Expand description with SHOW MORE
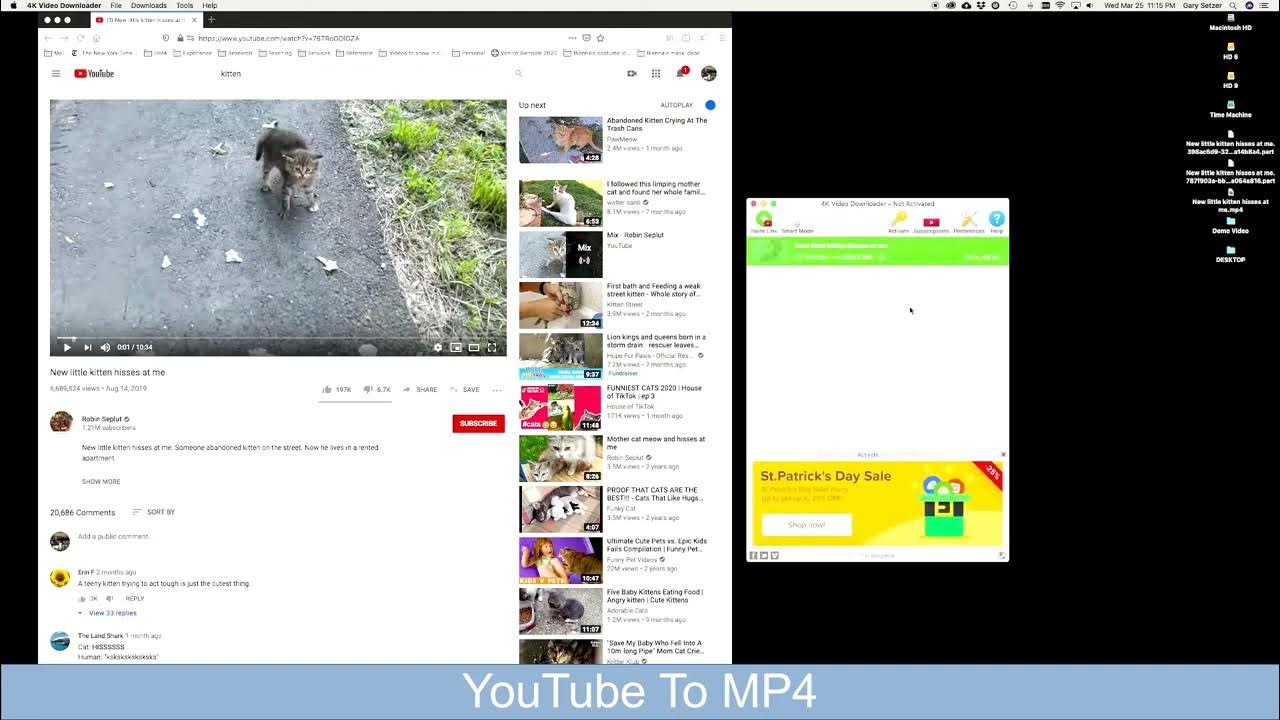 click(101, 481)
